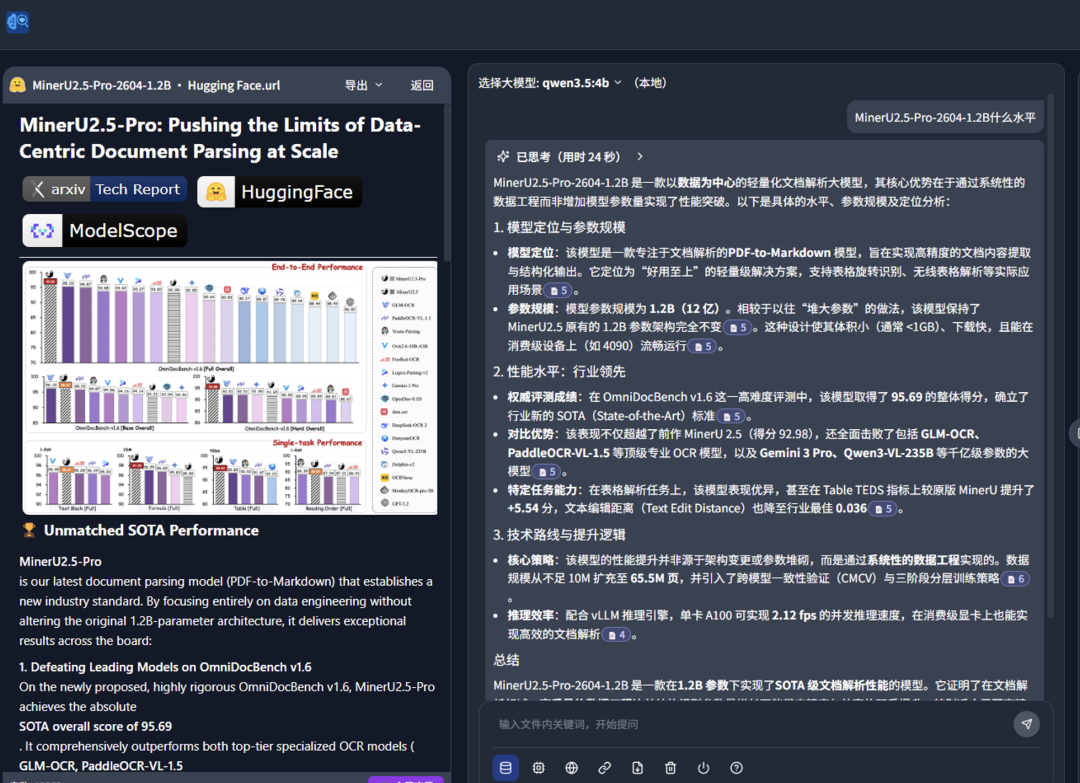
Task: Click the Hugging Face emoji beside the filename
Action: [x=17, y=85]
